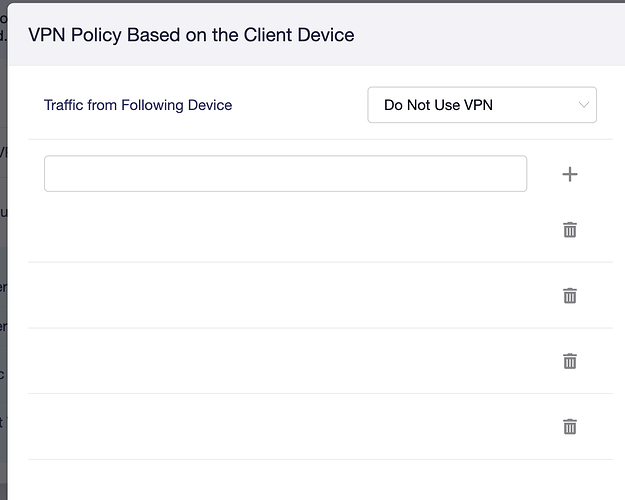Click the Do Not Use VPN text
The width and height of the screenshot is (625, 500).
438,105
